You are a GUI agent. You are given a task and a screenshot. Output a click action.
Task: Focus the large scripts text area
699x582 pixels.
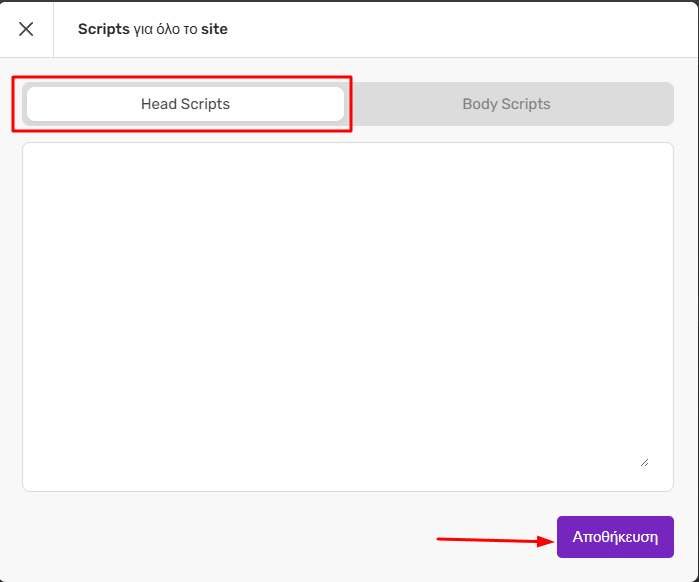[348, 317]
